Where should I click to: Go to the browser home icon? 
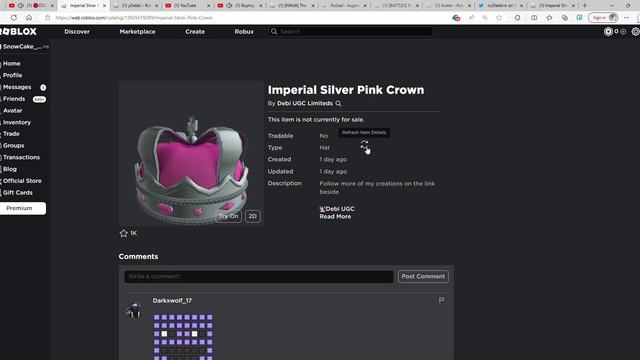(29, 18)
